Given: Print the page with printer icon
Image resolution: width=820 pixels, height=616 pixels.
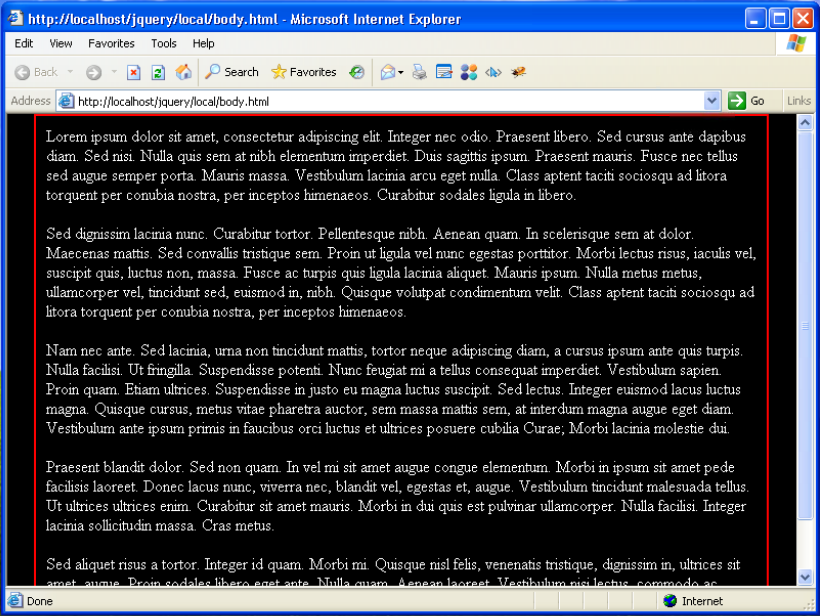Looking at the screenshot, I should pyautogui.click(x=419, y=72).
